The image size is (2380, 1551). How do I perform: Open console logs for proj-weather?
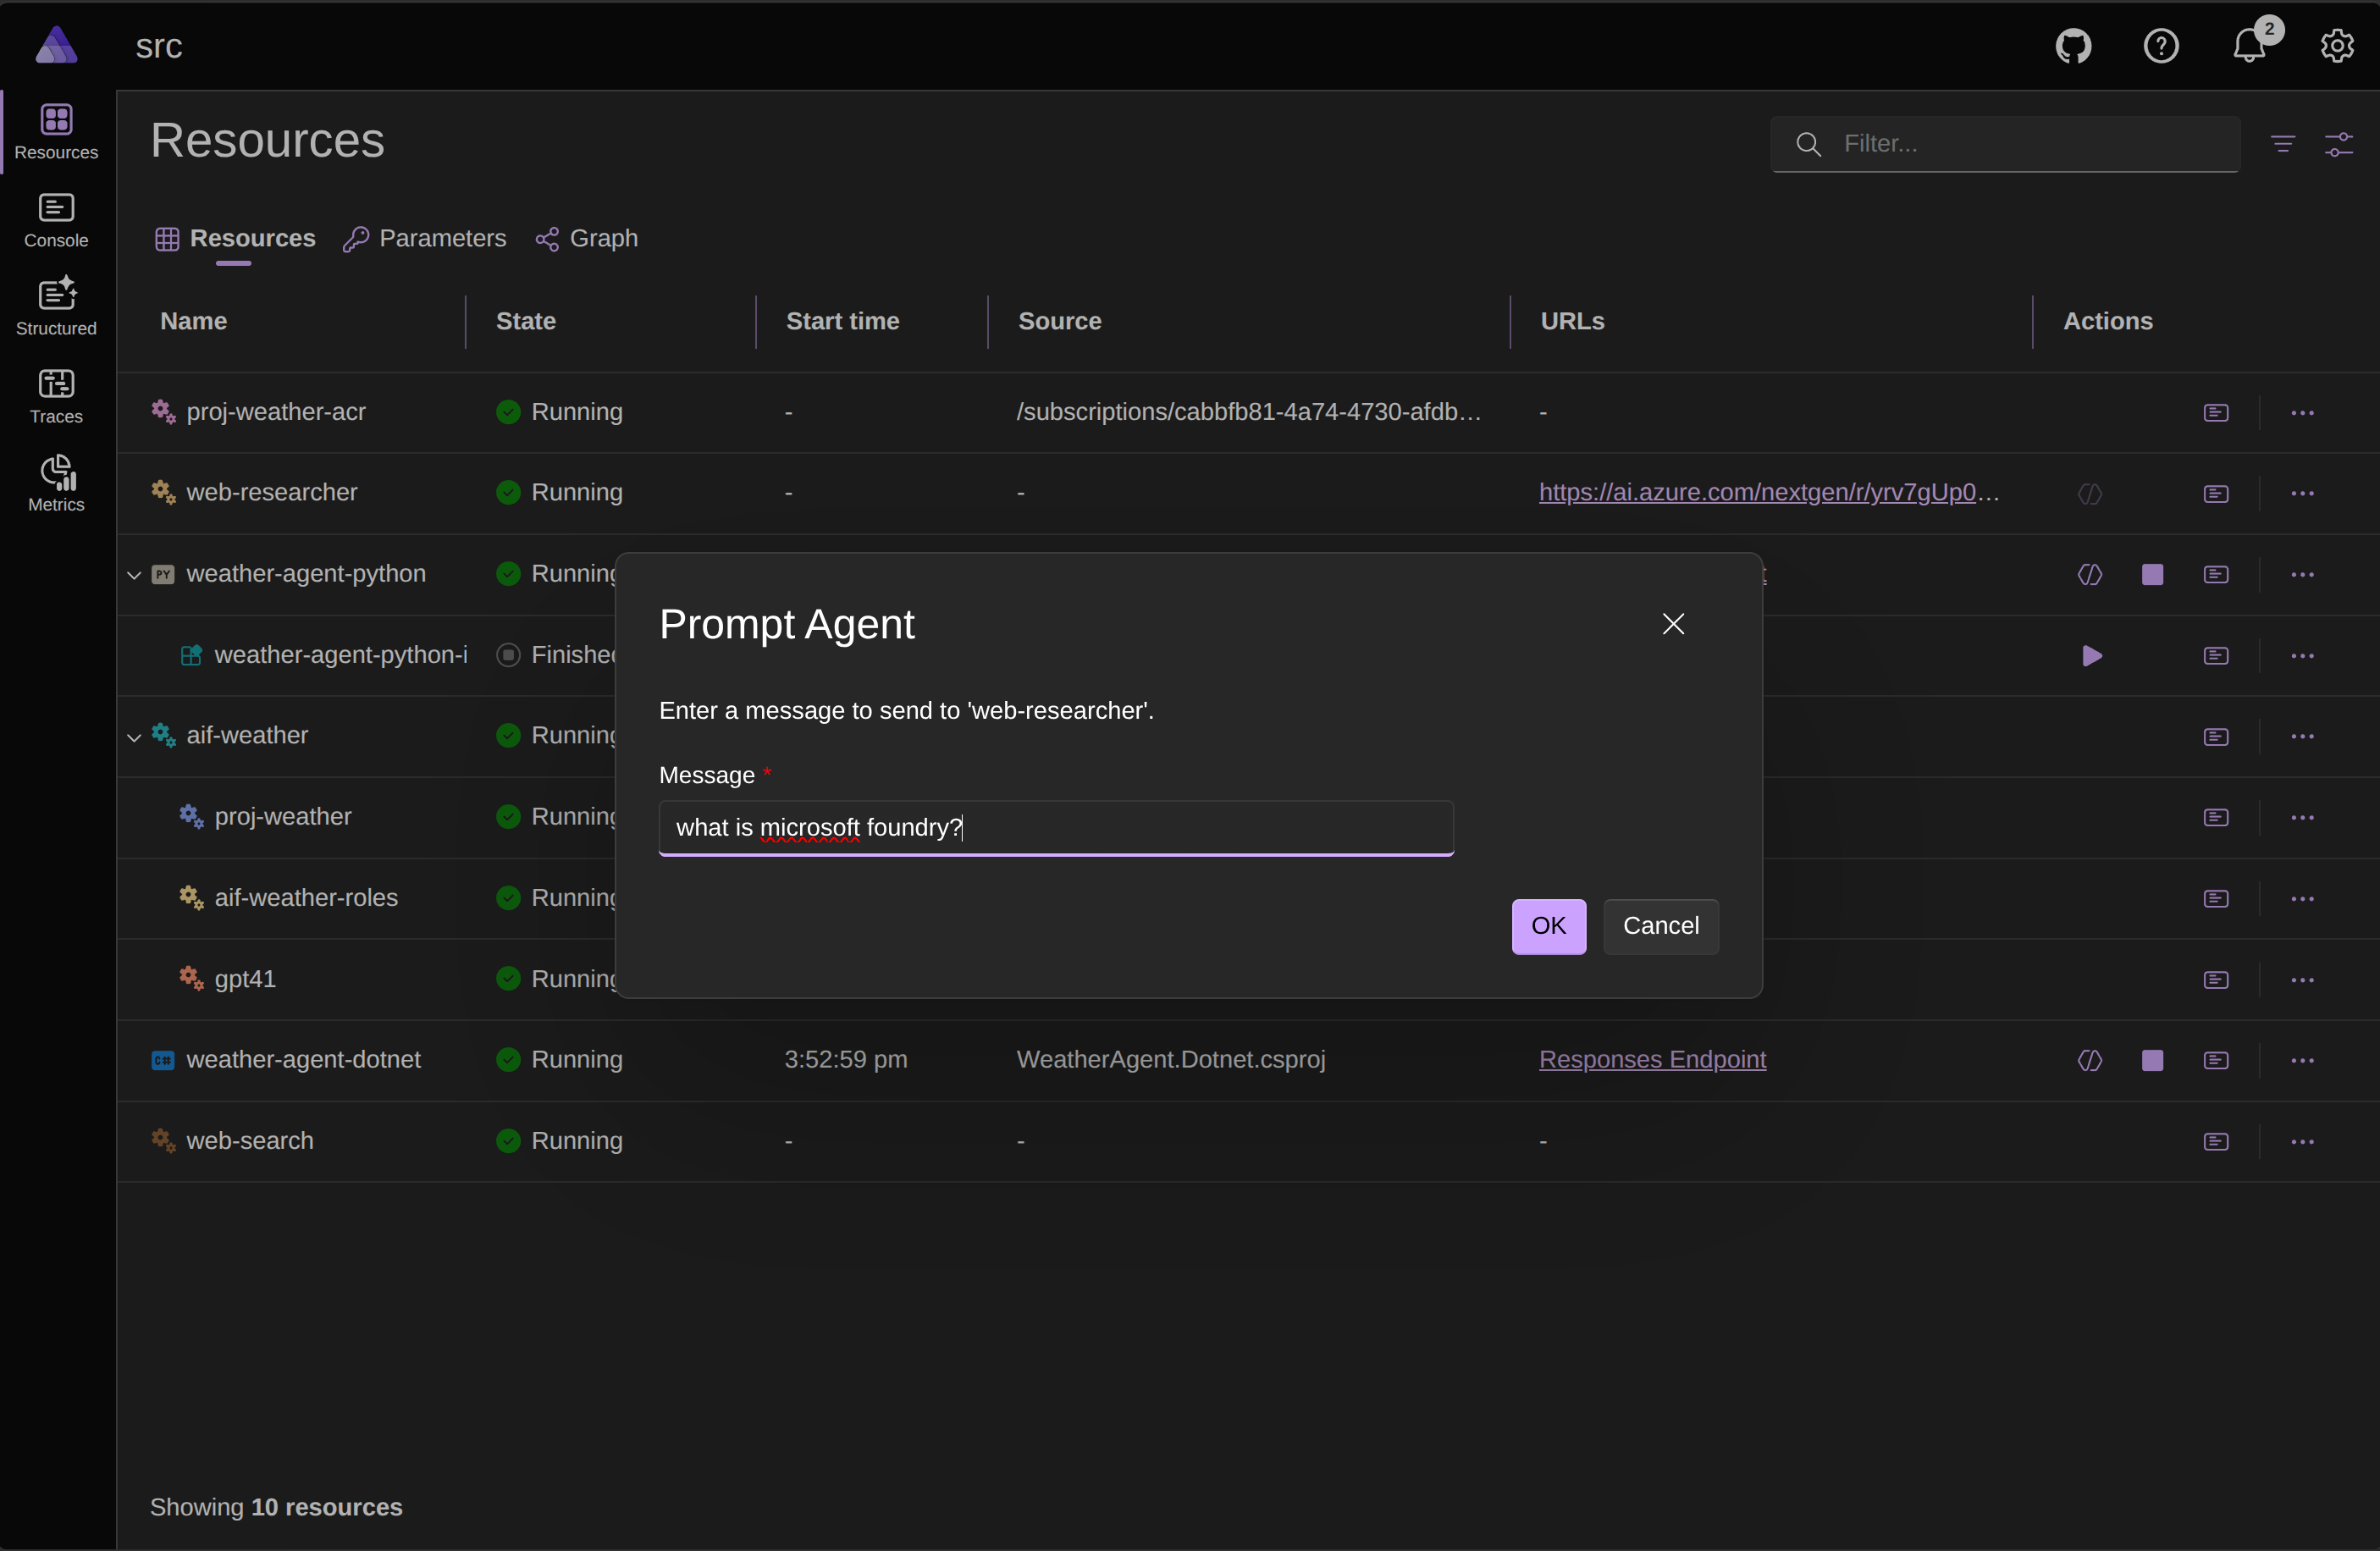coord(2216,818)
